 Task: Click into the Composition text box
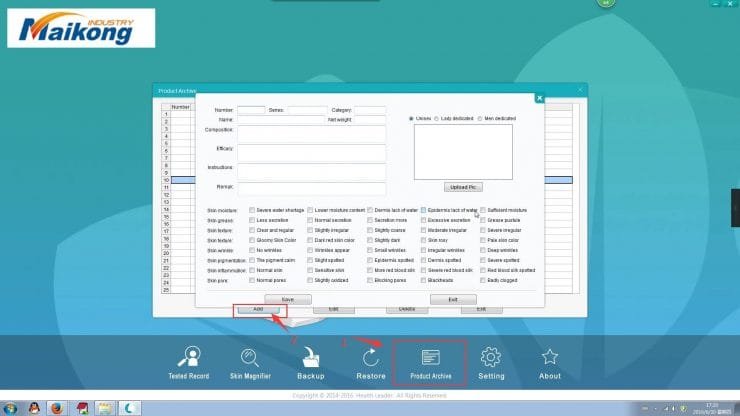point(311,134)
